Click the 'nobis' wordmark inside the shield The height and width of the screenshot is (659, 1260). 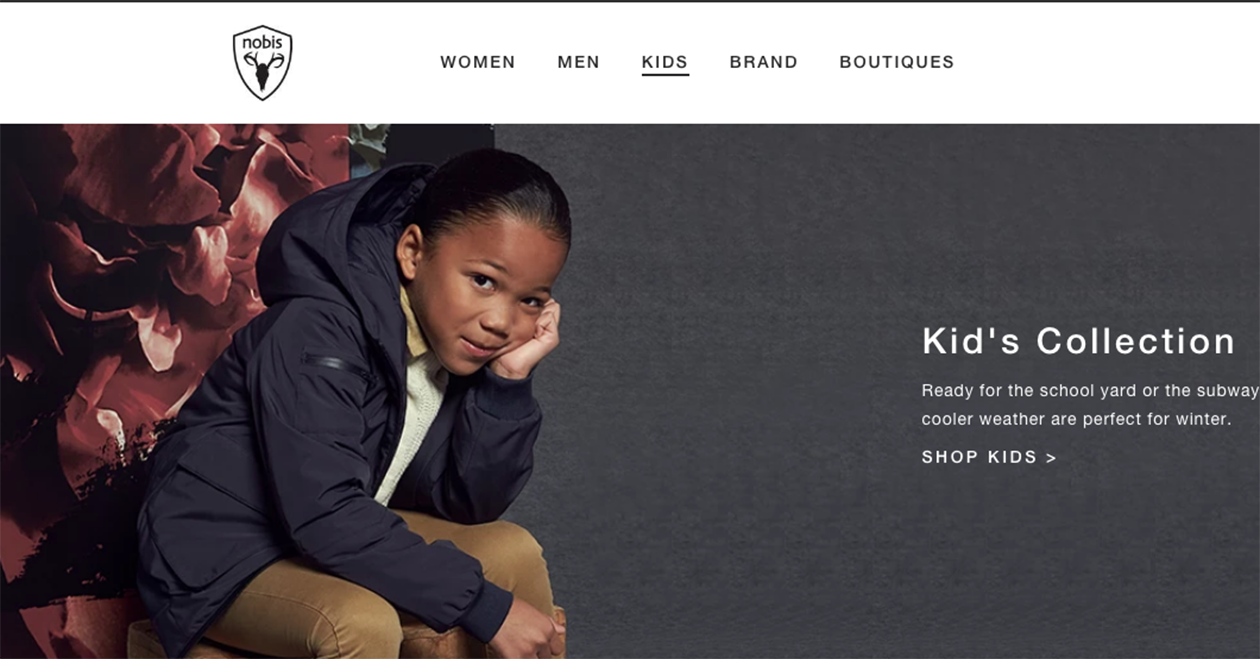262,44
